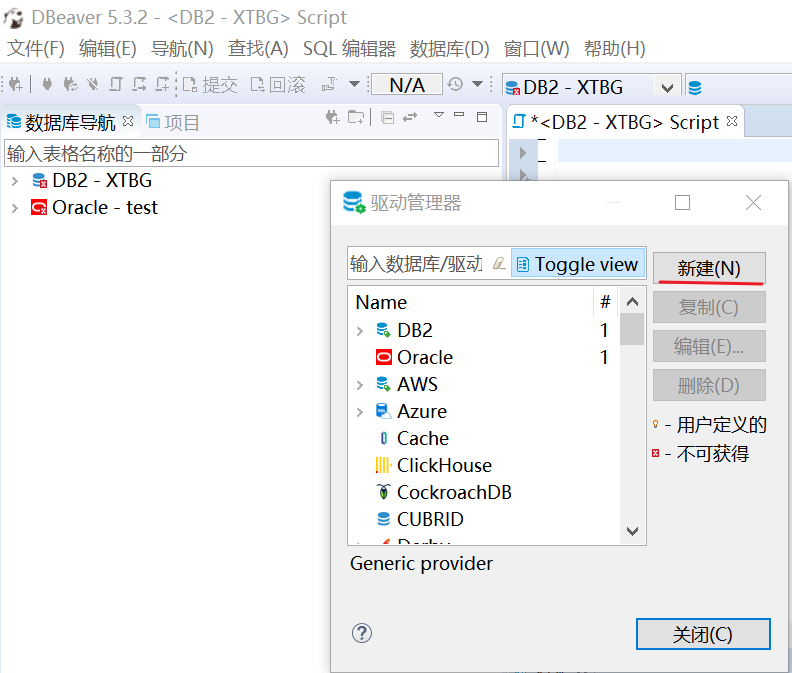
Task: Click the 删除(D) button
Action: tap(709, 385)
